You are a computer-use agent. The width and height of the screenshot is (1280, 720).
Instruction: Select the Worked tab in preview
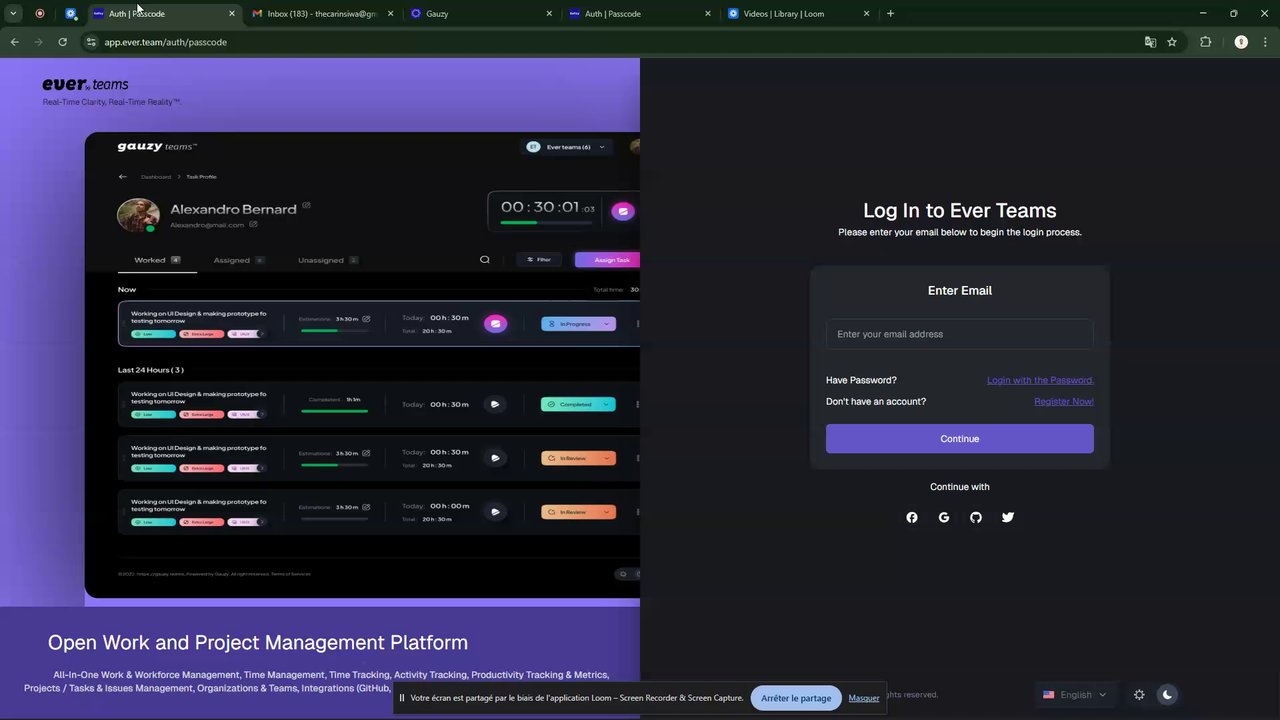point(157,260)
